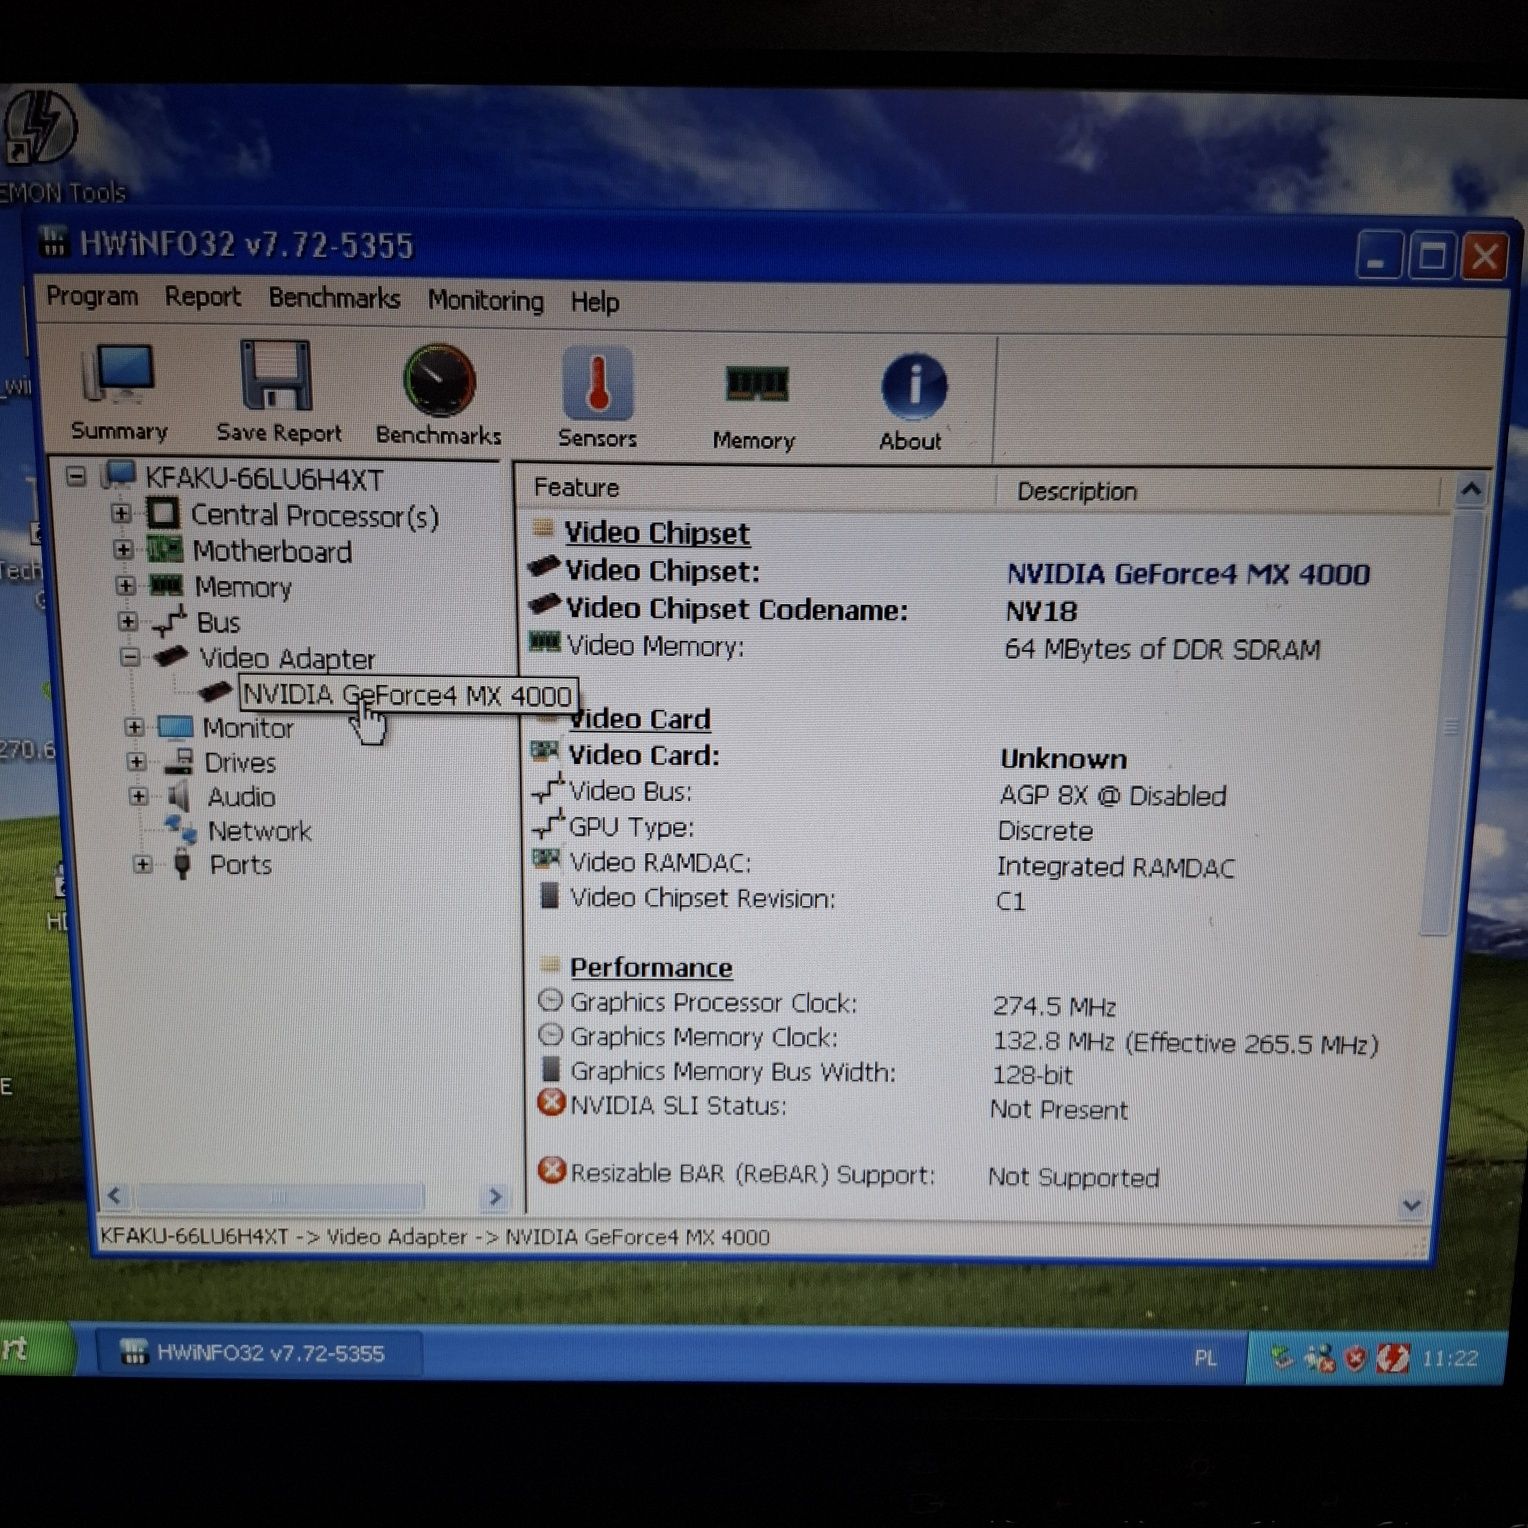Click tree pane scroll right arrow
Screen dimensions: 1528x1528
point(495,1197)
